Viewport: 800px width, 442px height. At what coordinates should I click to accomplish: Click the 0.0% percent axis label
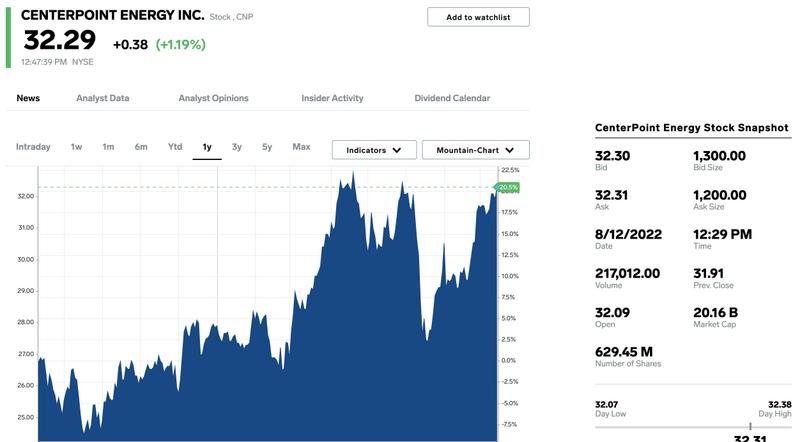pos(508,360)
